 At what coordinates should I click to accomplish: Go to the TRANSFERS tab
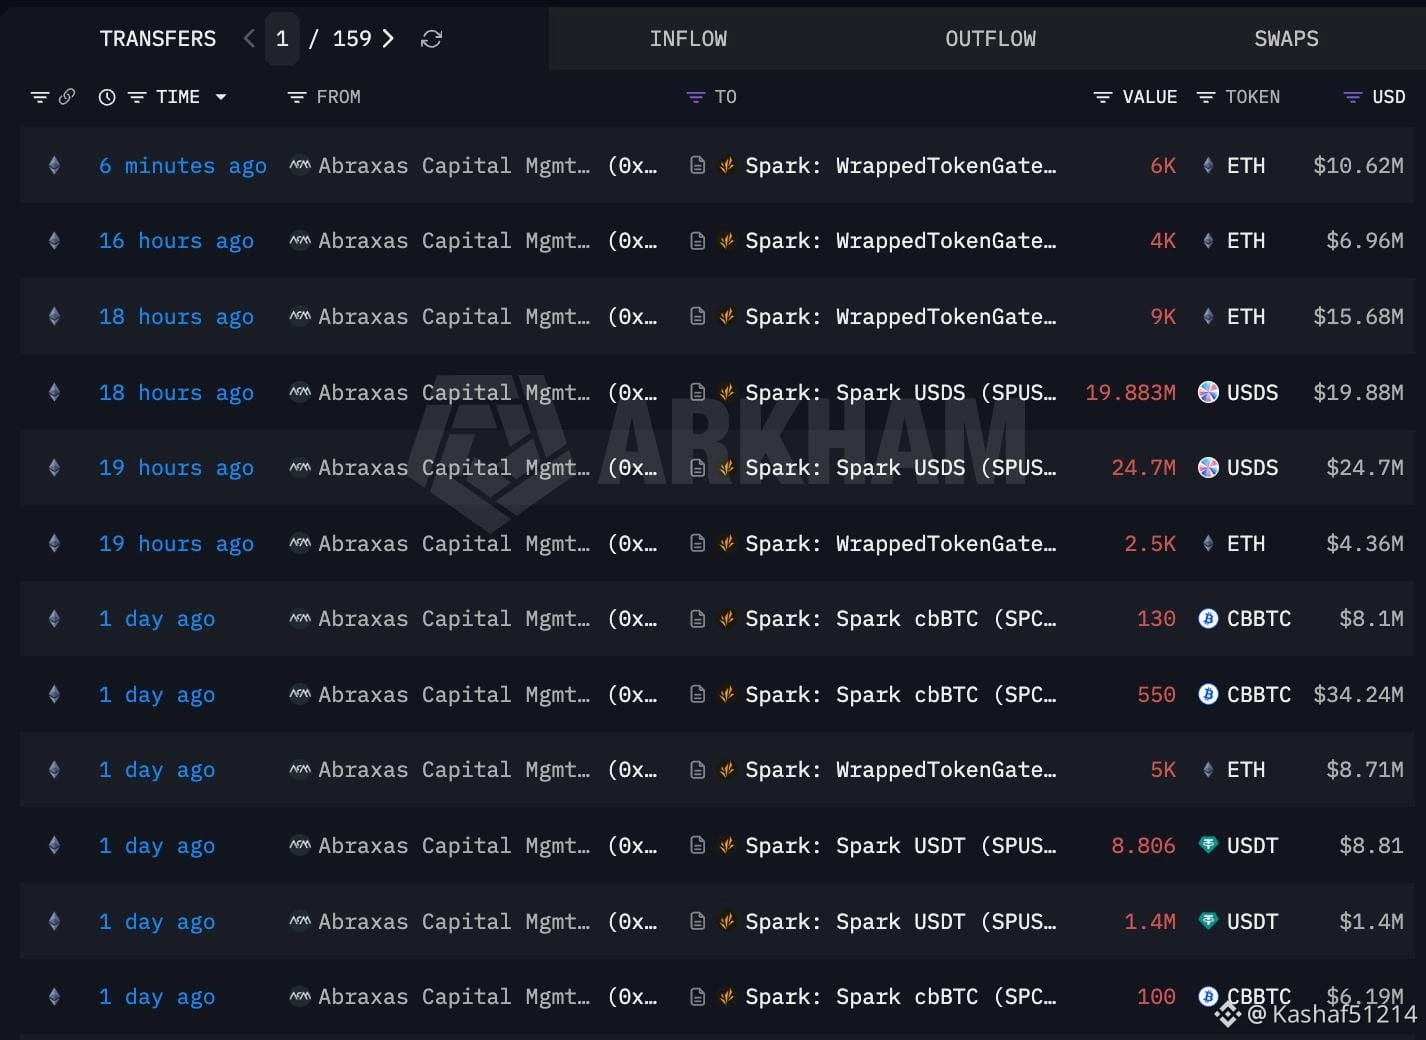pos(158,39)
